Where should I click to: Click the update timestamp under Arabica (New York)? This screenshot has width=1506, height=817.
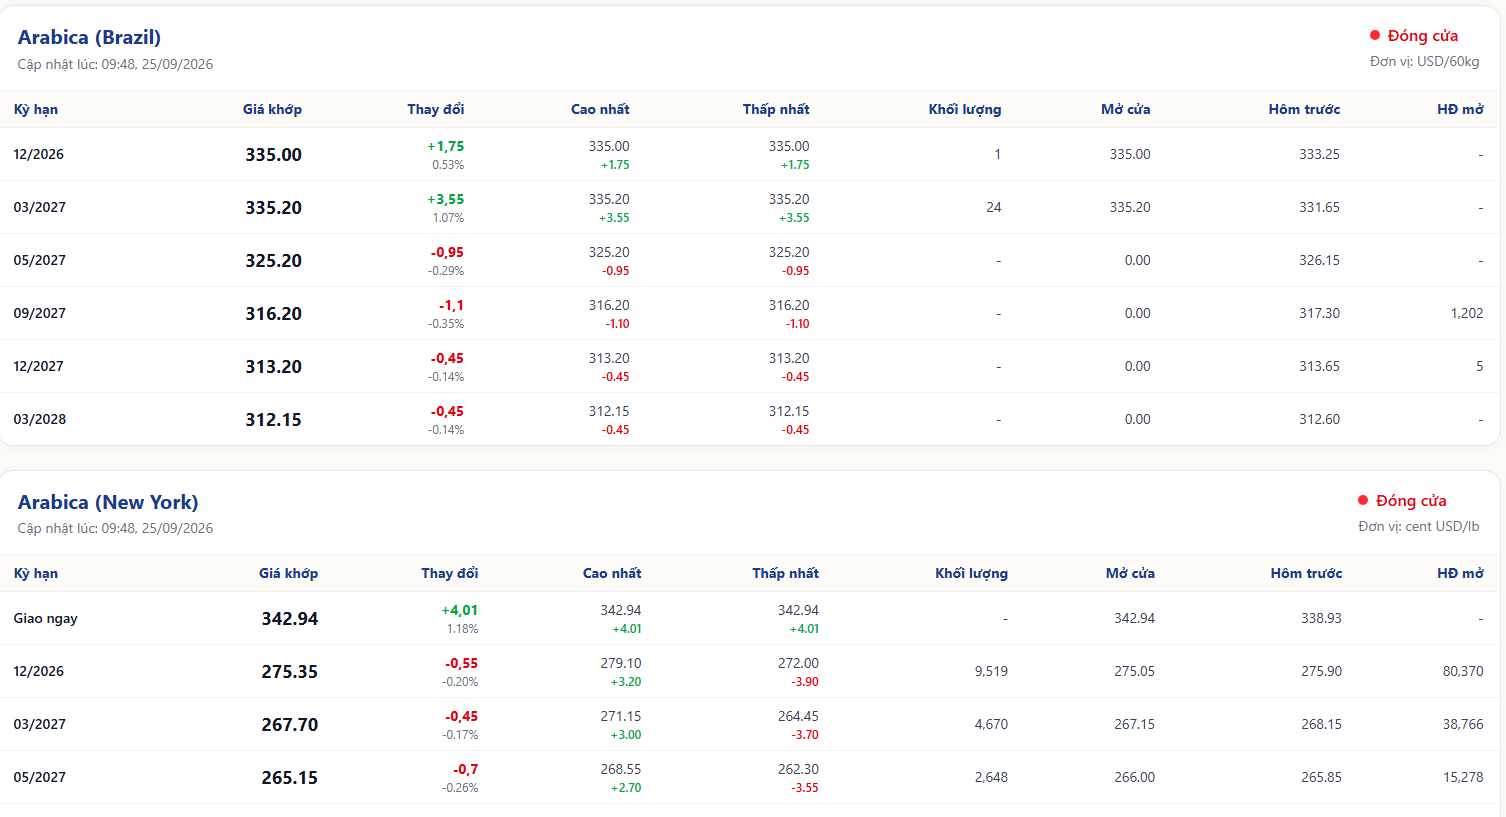115,528
